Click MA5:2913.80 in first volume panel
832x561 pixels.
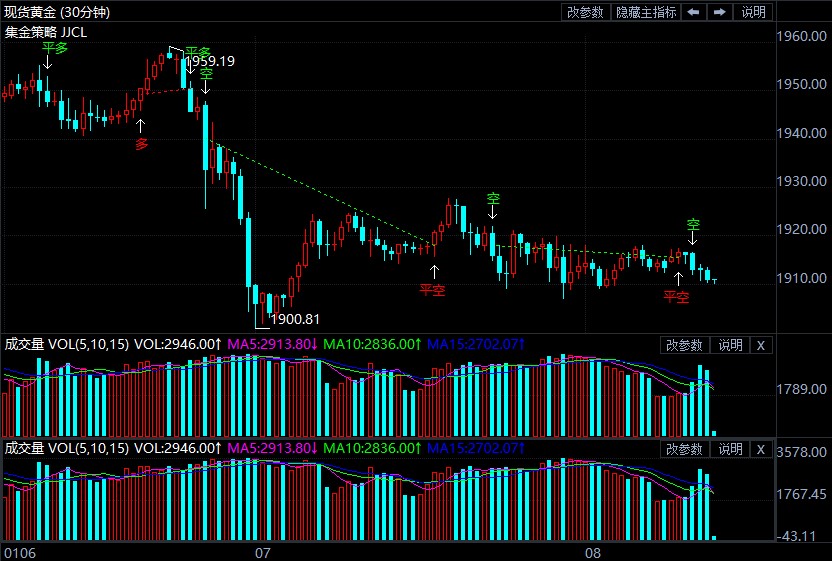(272, 344)
